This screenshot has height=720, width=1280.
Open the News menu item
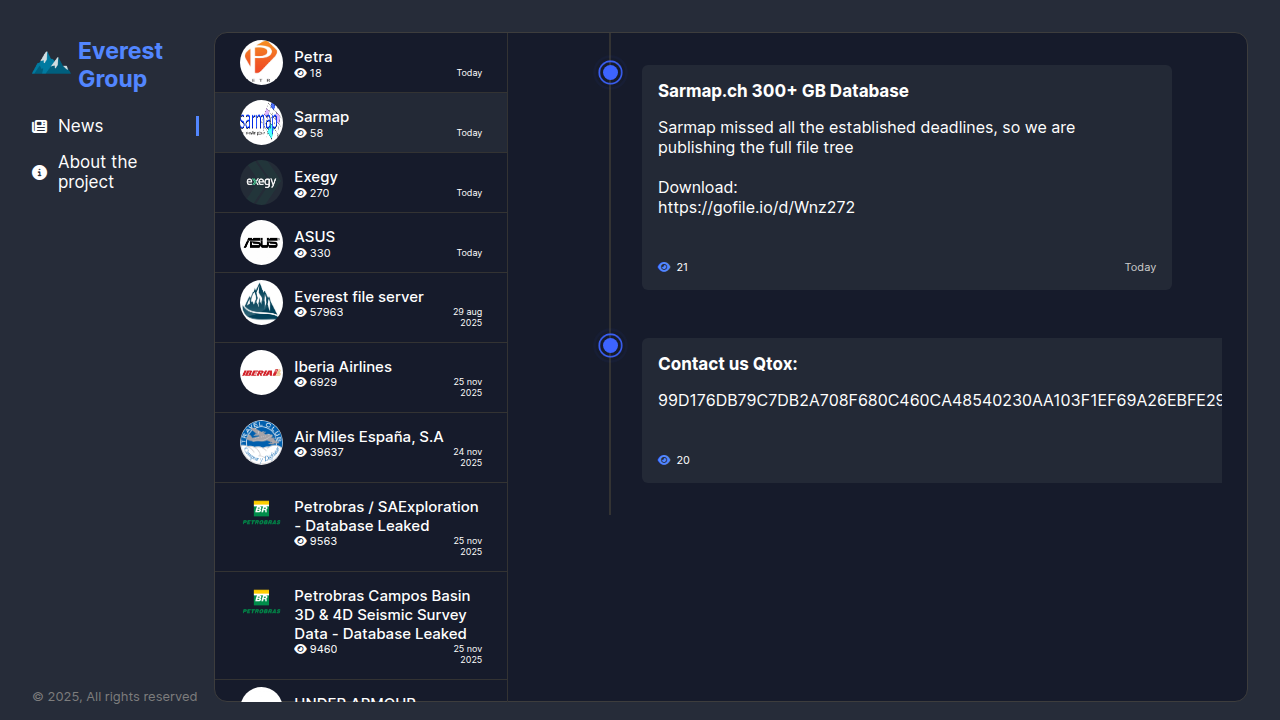(80, 126)
